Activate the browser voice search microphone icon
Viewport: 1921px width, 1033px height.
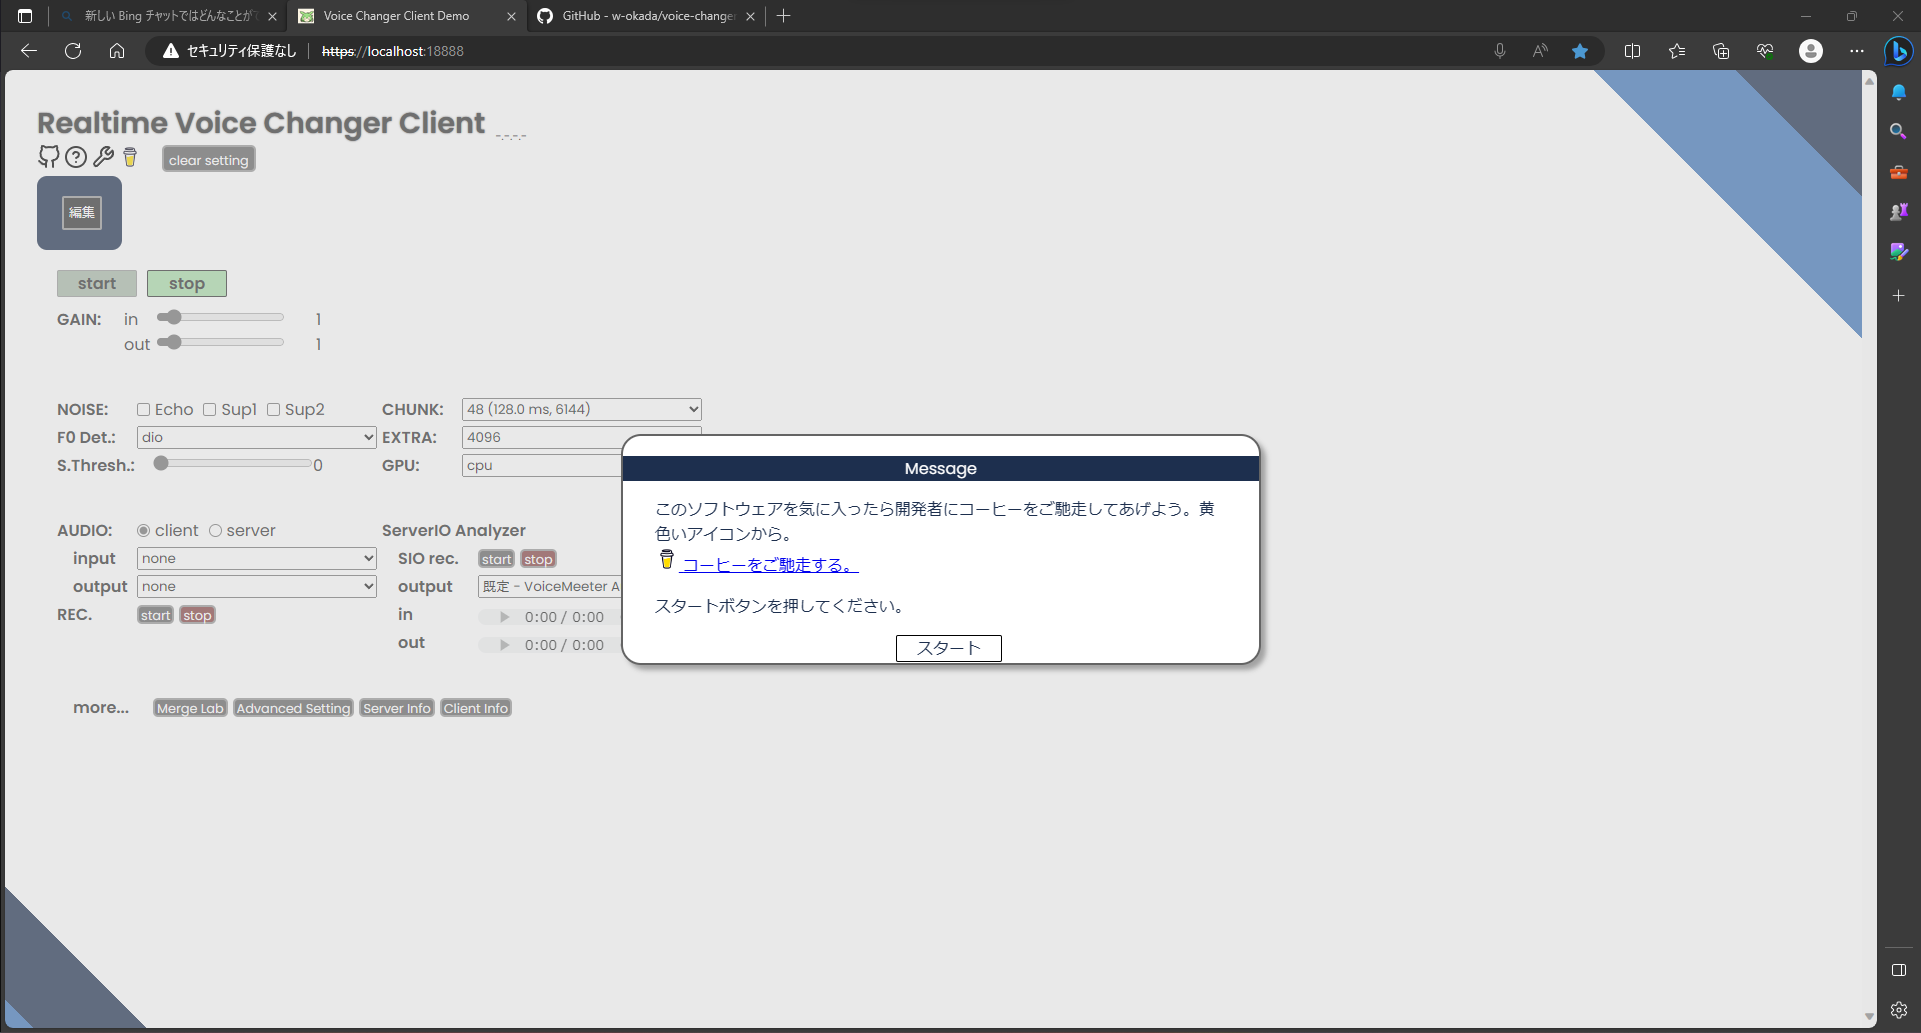click(1499, 51)
